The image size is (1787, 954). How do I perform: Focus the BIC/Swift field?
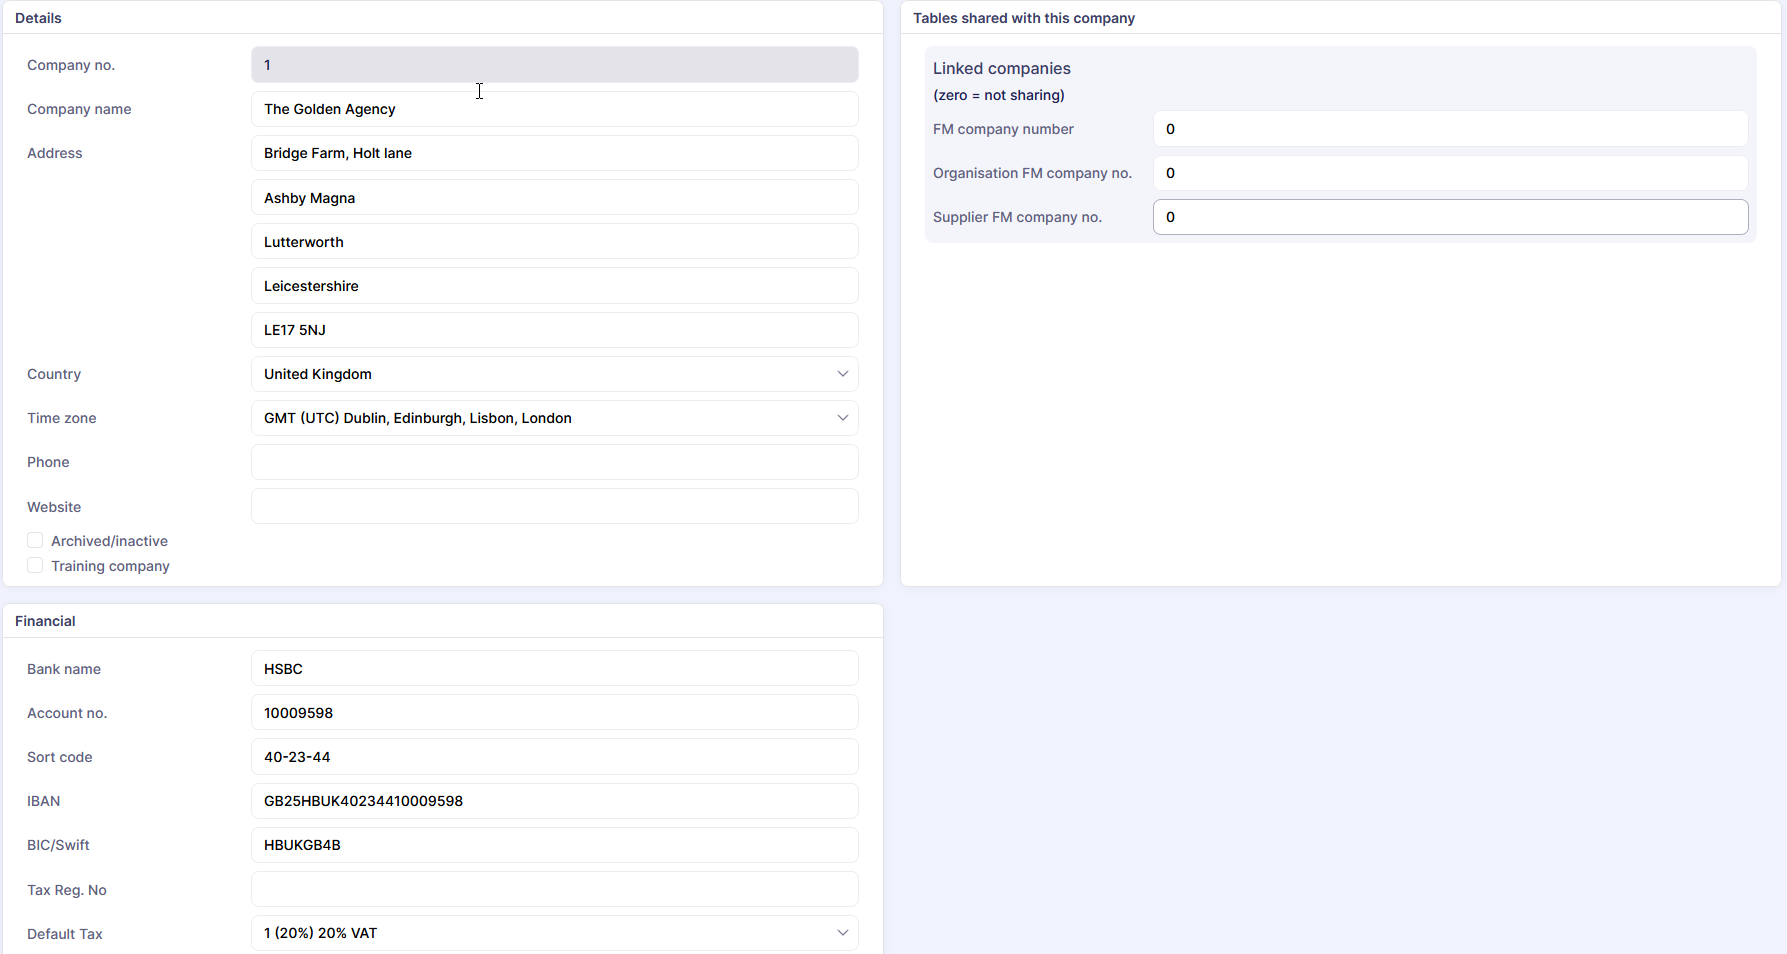[554, 845]
